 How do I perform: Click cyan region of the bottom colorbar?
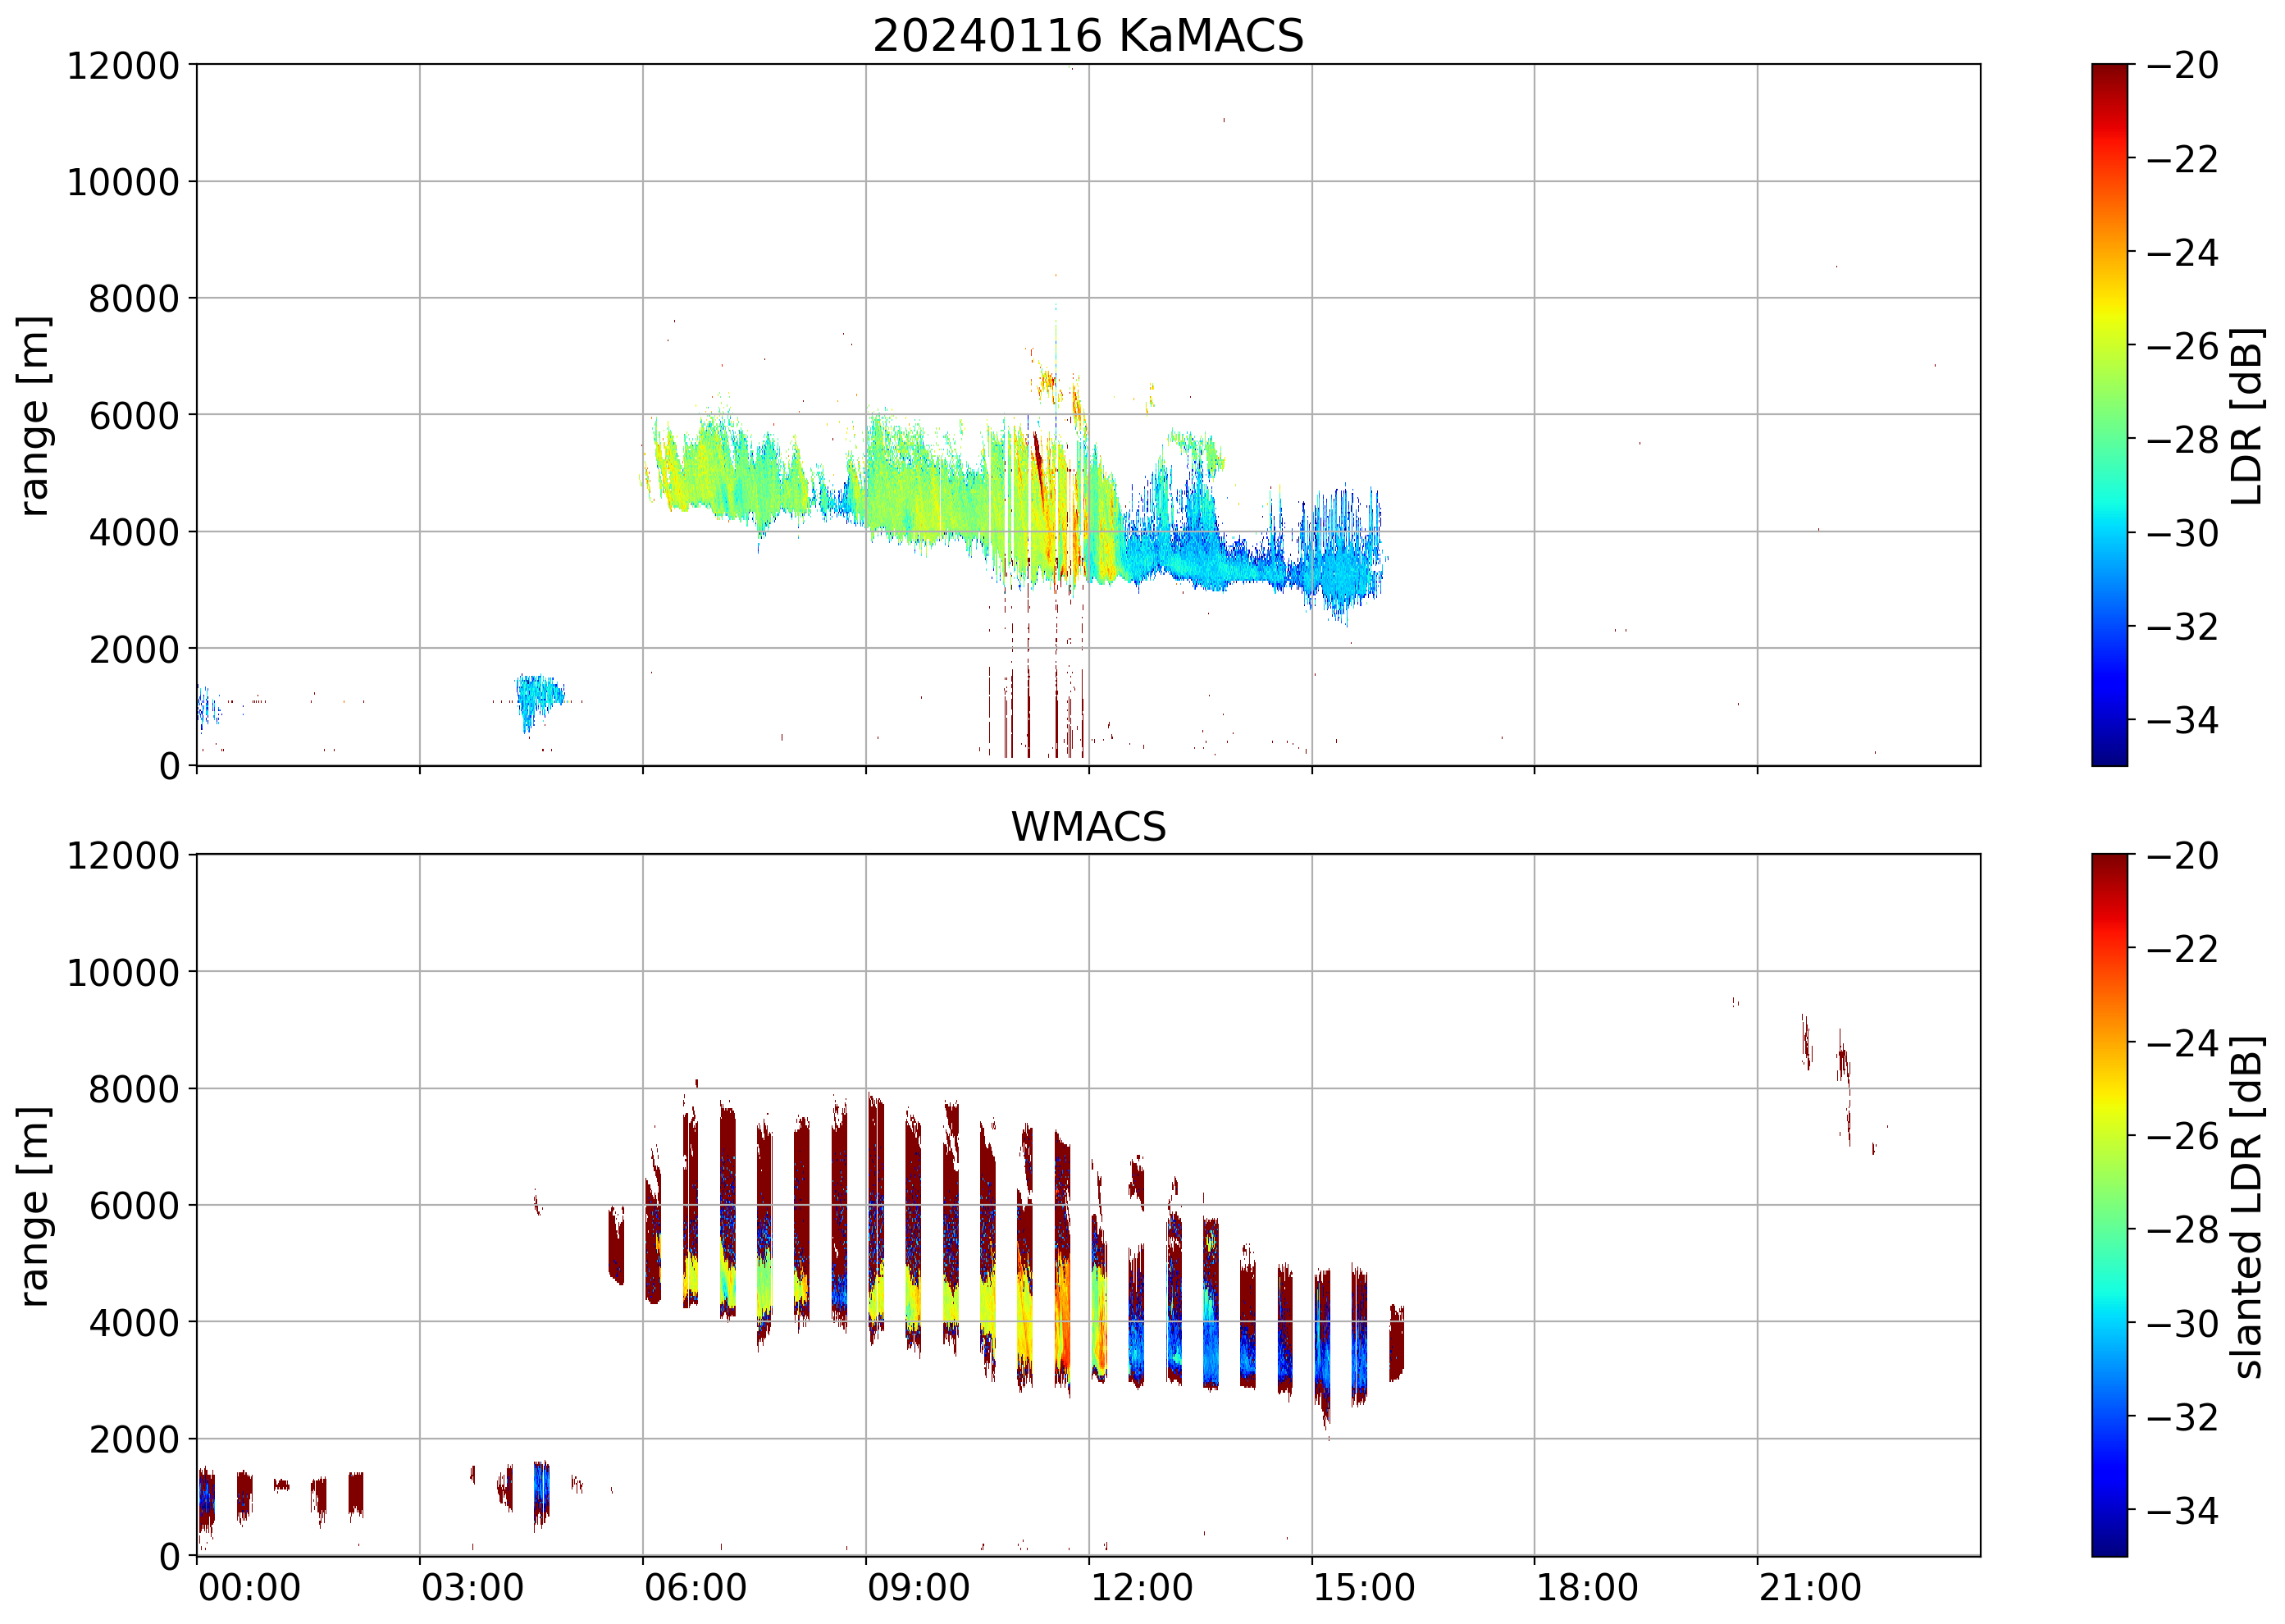click(2109, 1300)
